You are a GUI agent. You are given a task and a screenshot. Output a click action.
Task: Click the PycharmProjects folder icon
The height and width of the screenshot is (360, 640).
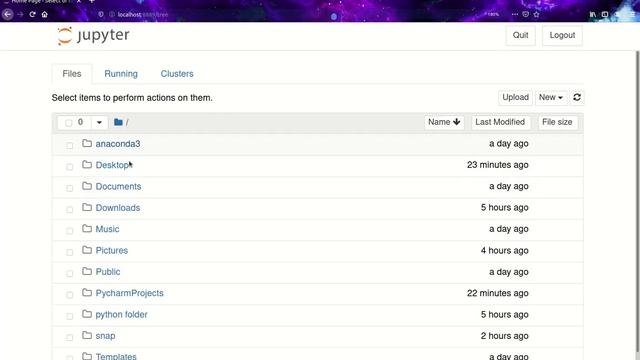[87, 293]
